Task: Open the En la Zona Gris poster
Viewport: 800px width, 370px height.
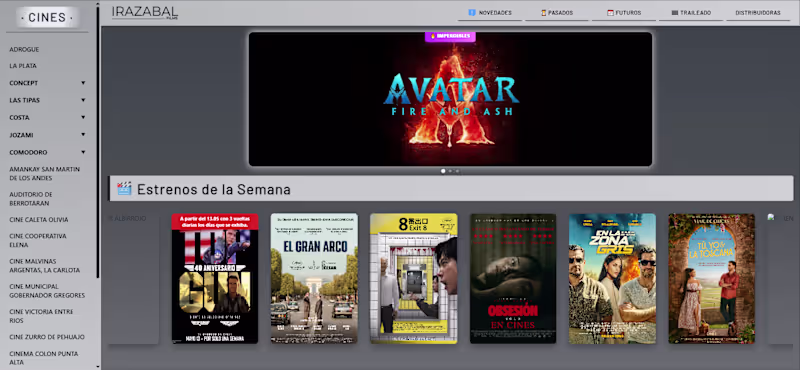Action: 612,278
